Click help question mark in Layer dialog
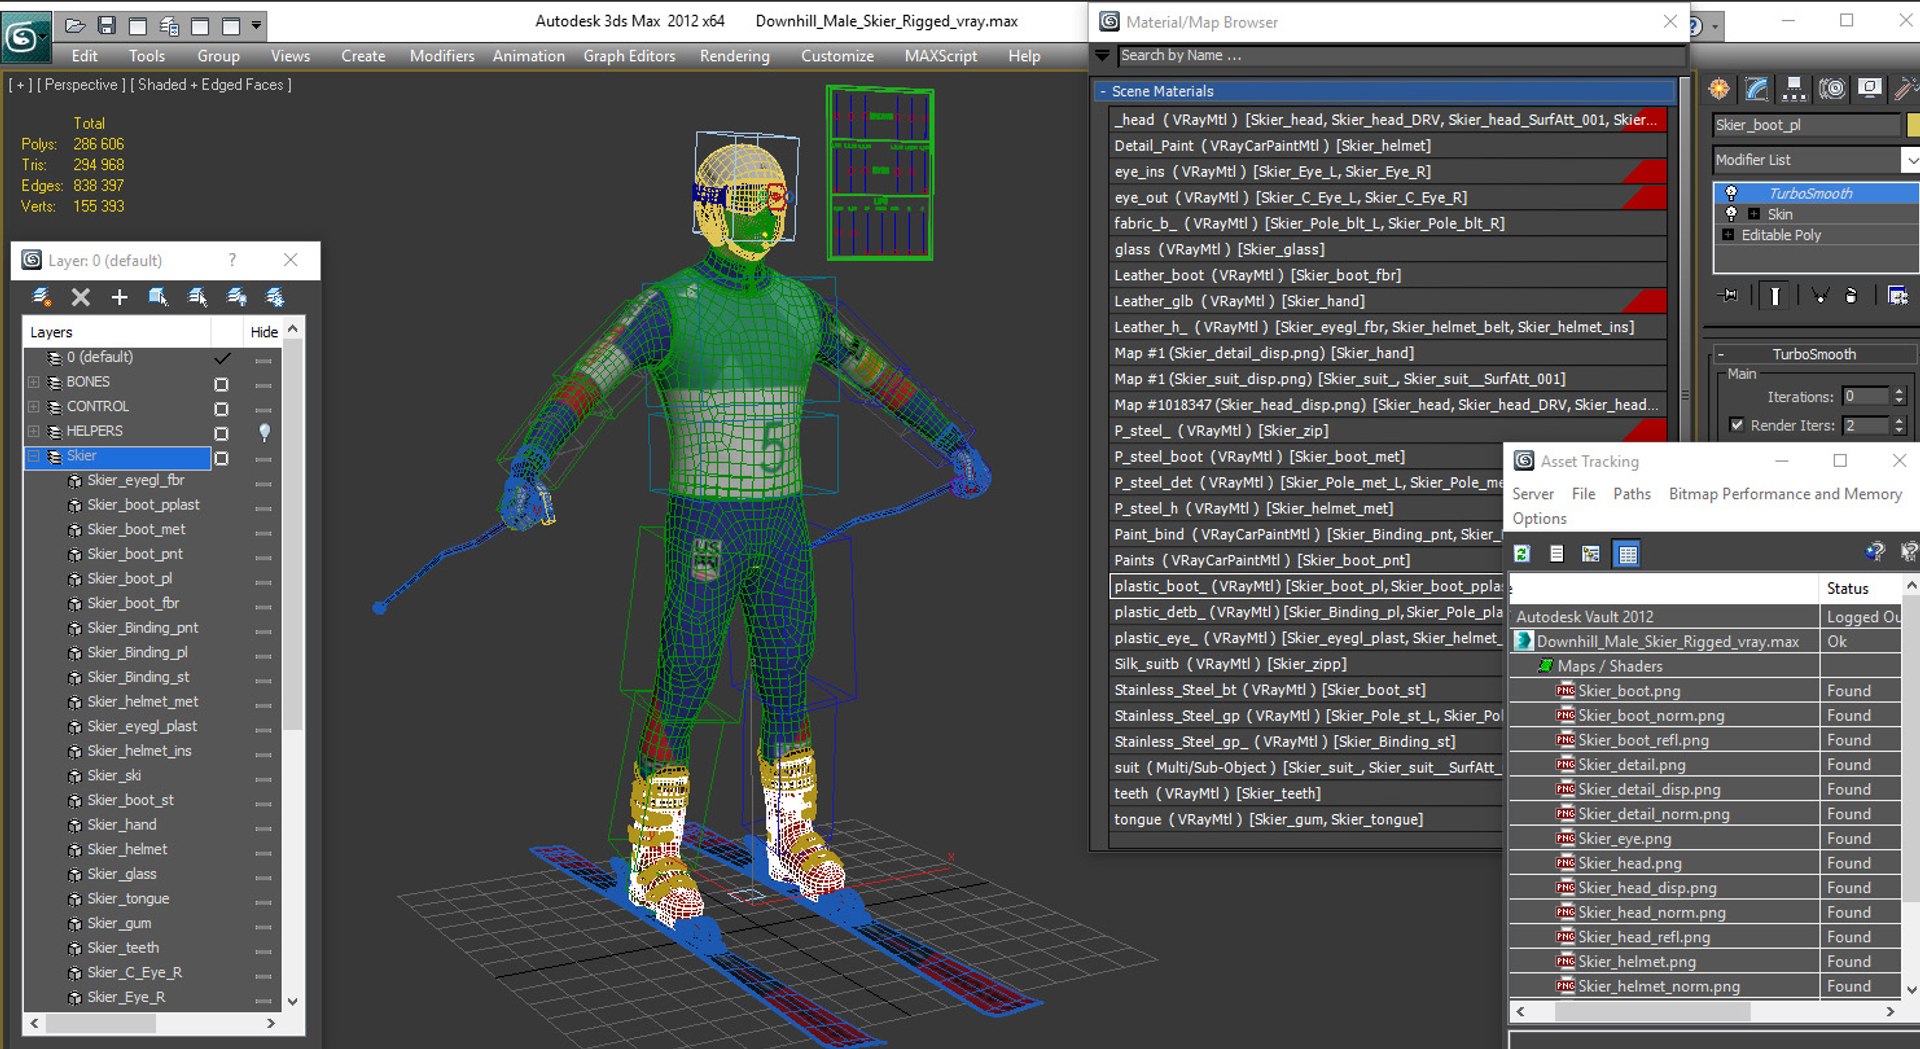This screenshot has width=1920, height=1049. tap(232, 260)
